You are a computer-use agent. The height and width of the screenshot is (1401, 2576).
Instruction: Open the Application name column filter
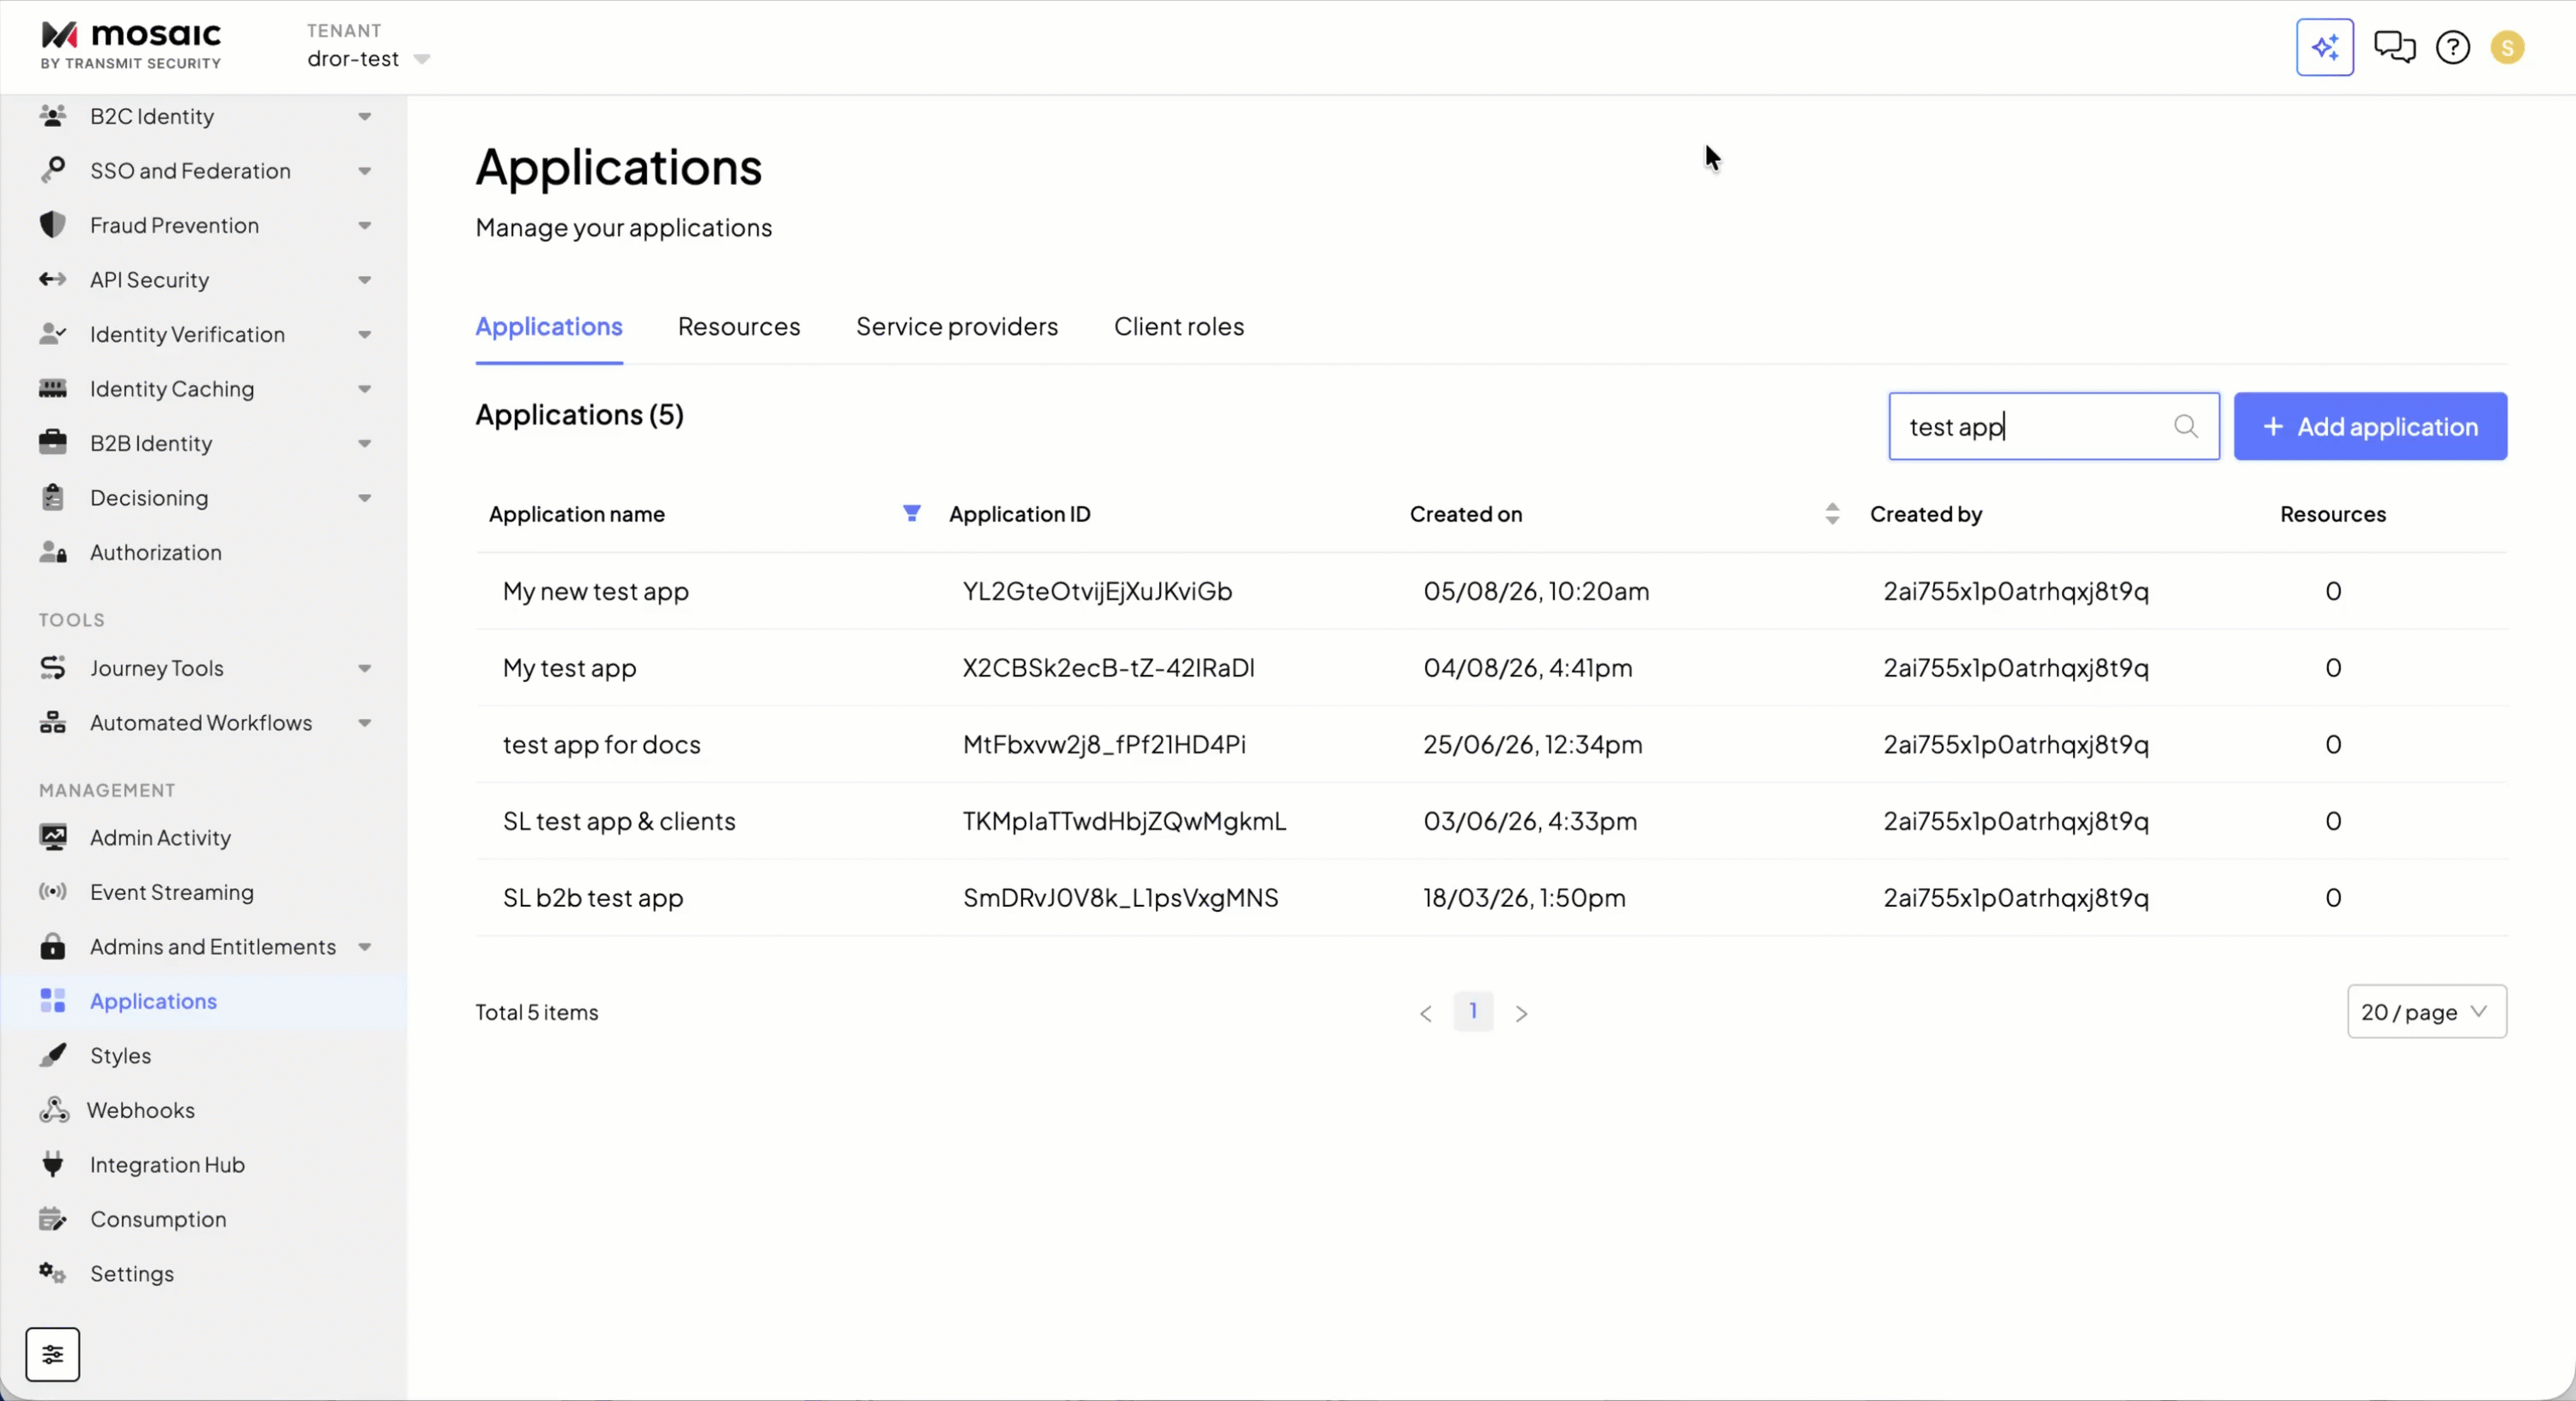[x=911, y=513]
